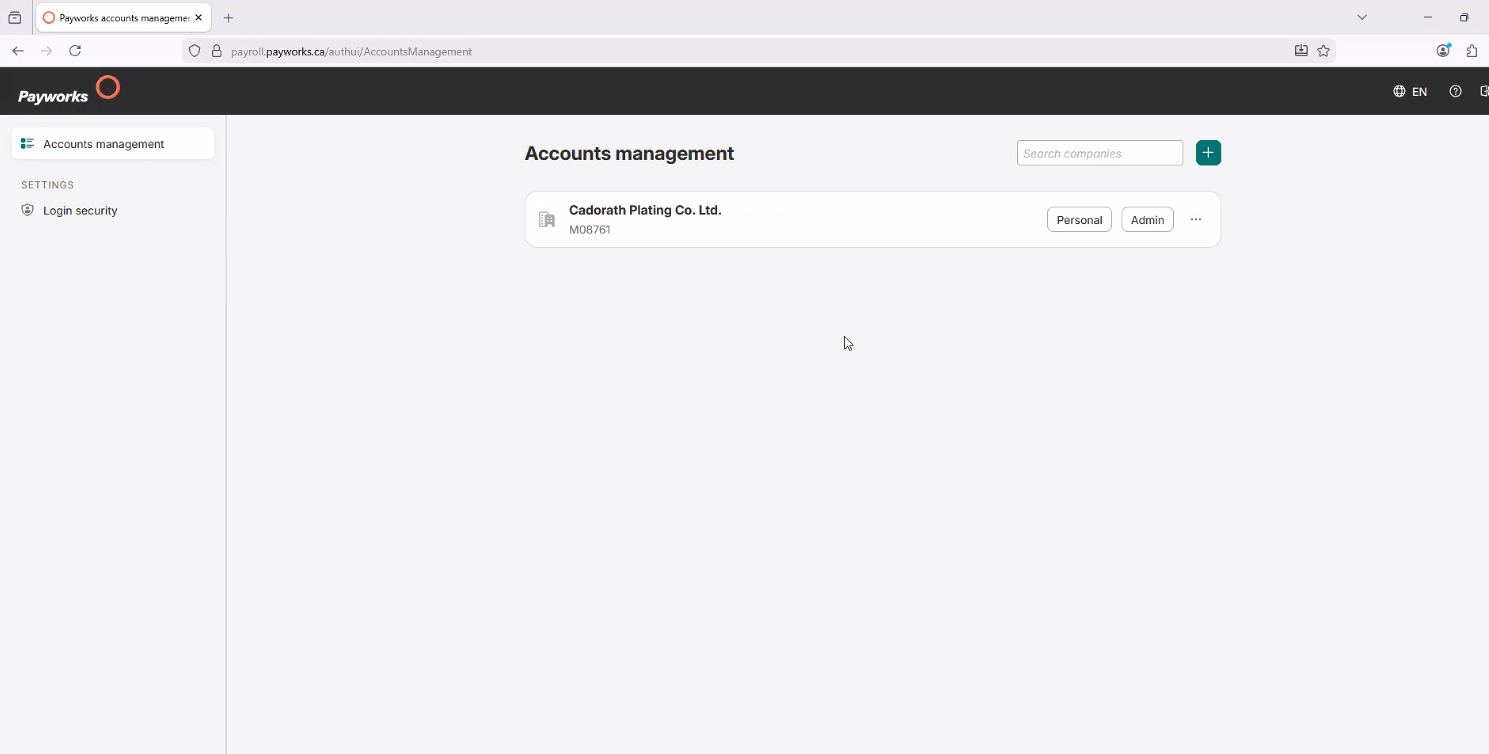Open the browser extensions icon

click(x=1472, y=51)
